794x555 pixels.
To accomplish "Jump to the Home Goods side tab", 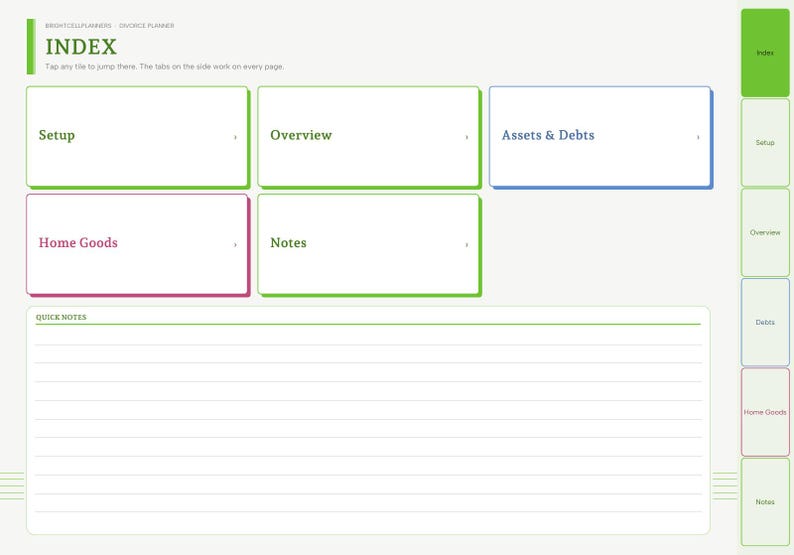I will click(x=765, y=412).
